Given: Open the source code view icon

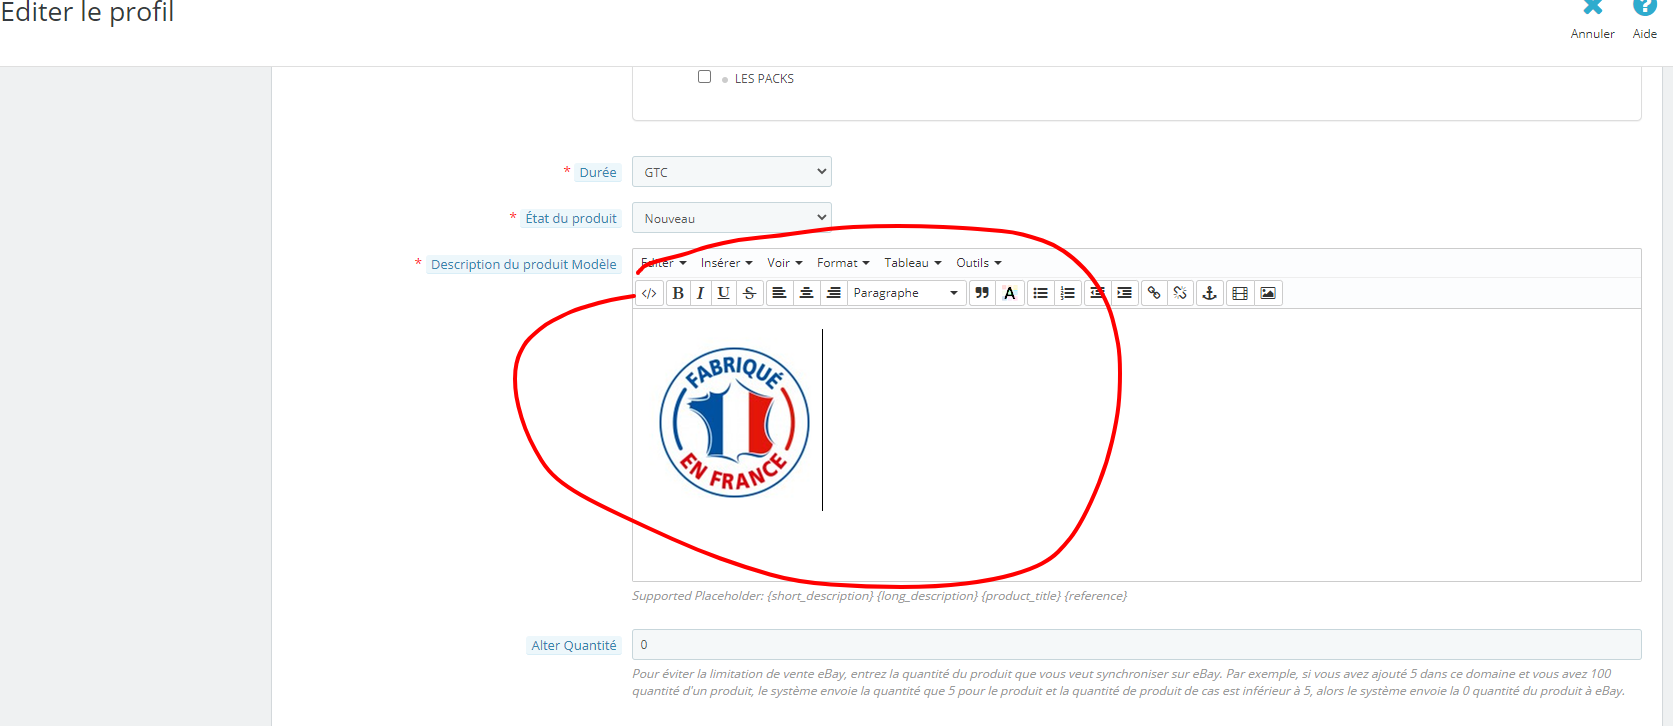Looking at the screenshot, I should tap(649, 293).
